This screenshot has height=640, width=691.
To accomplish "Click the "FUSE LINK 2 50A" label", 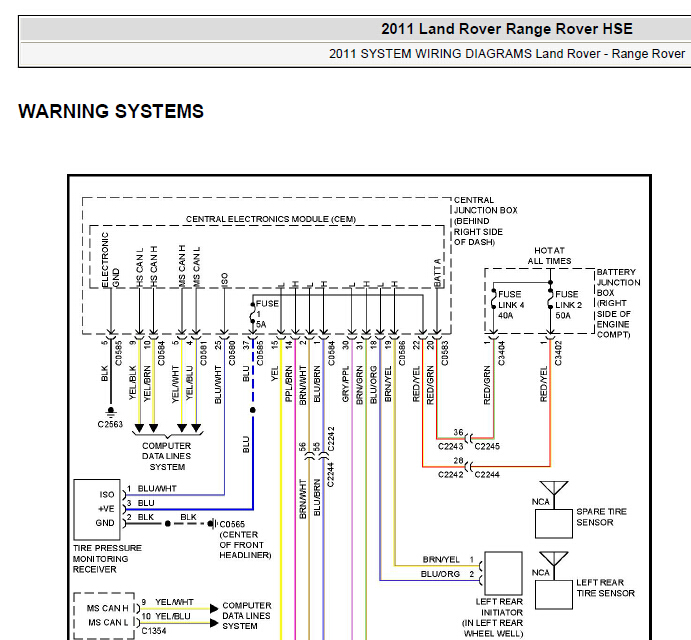I will pyautogui.click(x=568, y=305).
